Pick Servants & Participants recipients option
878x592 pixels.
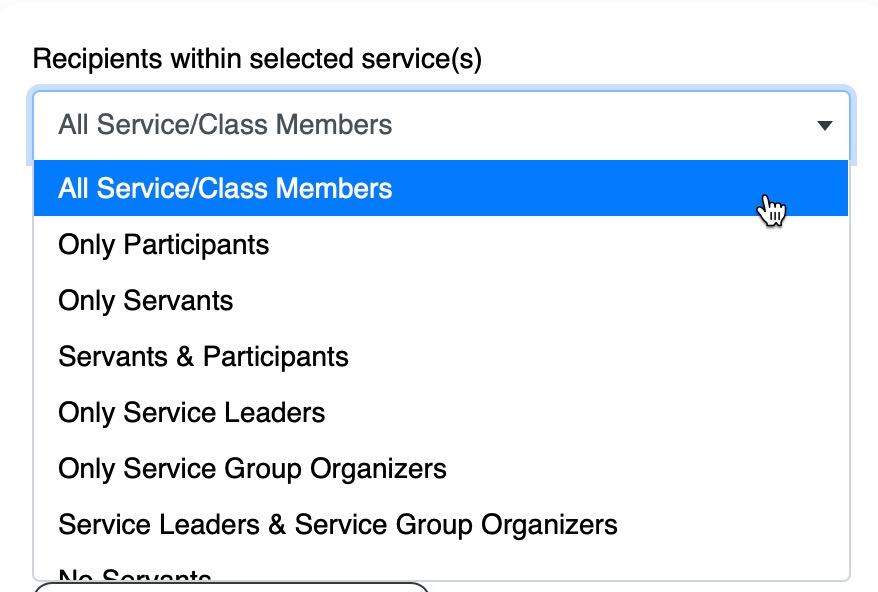point(204,357)
